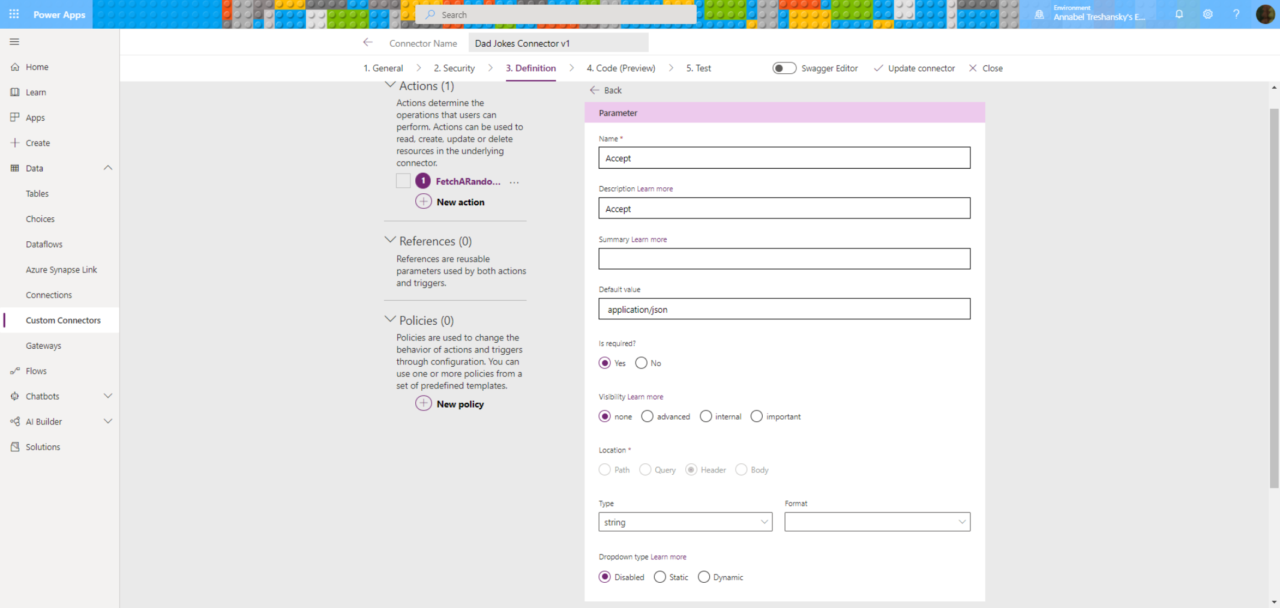Viewport: 1280px width, 608px height.
Task: Open the Type dropdown showing string
Action: coord(685,522)
